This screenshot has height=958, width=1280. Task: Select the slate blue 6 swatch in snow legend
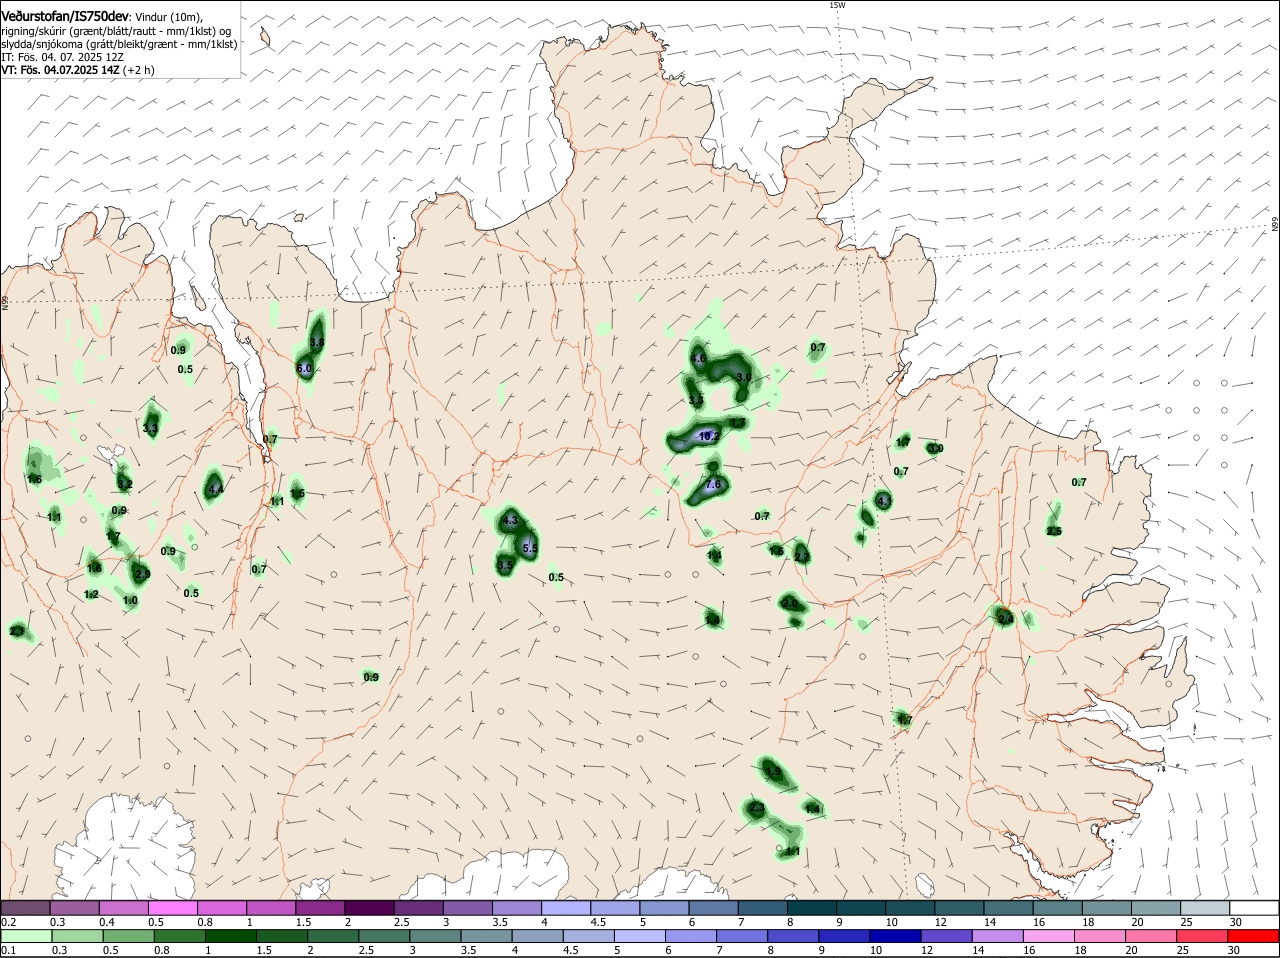[x=714, y=907]
